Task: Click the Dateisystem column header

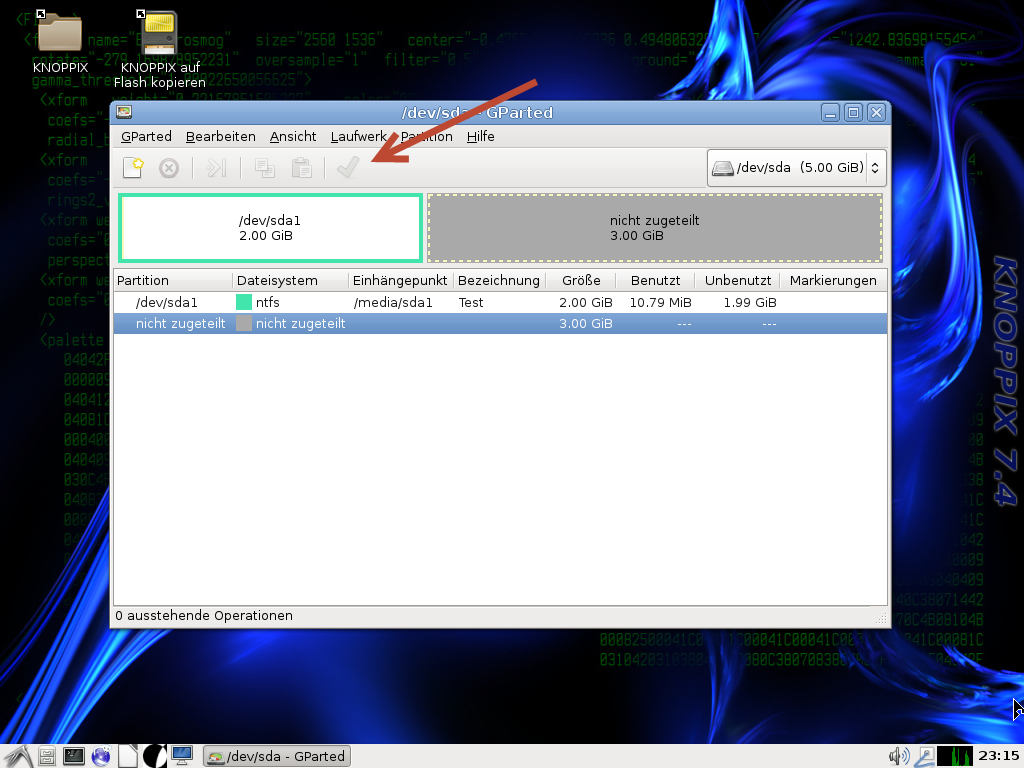Action: [291, 280]
